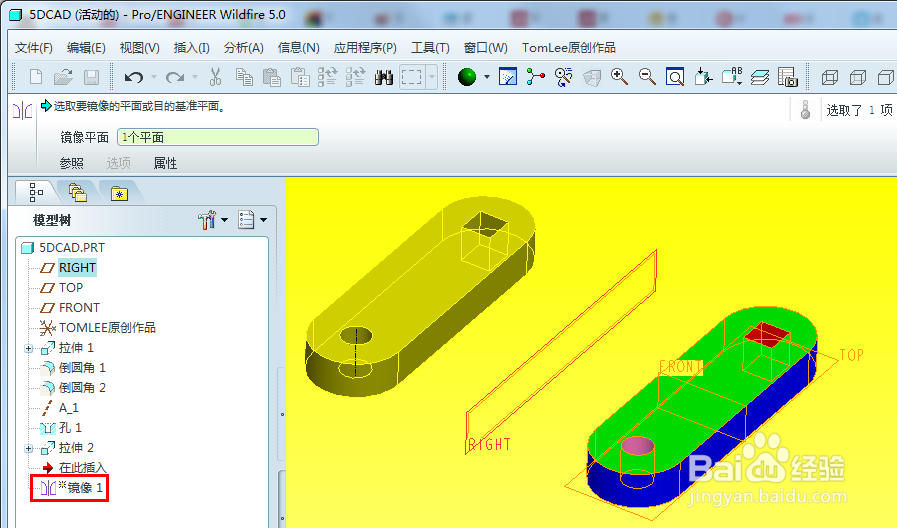897x528 pixels.
Task: Redo the last undone action
Action: pyautogui.click(x=175, y=77)
